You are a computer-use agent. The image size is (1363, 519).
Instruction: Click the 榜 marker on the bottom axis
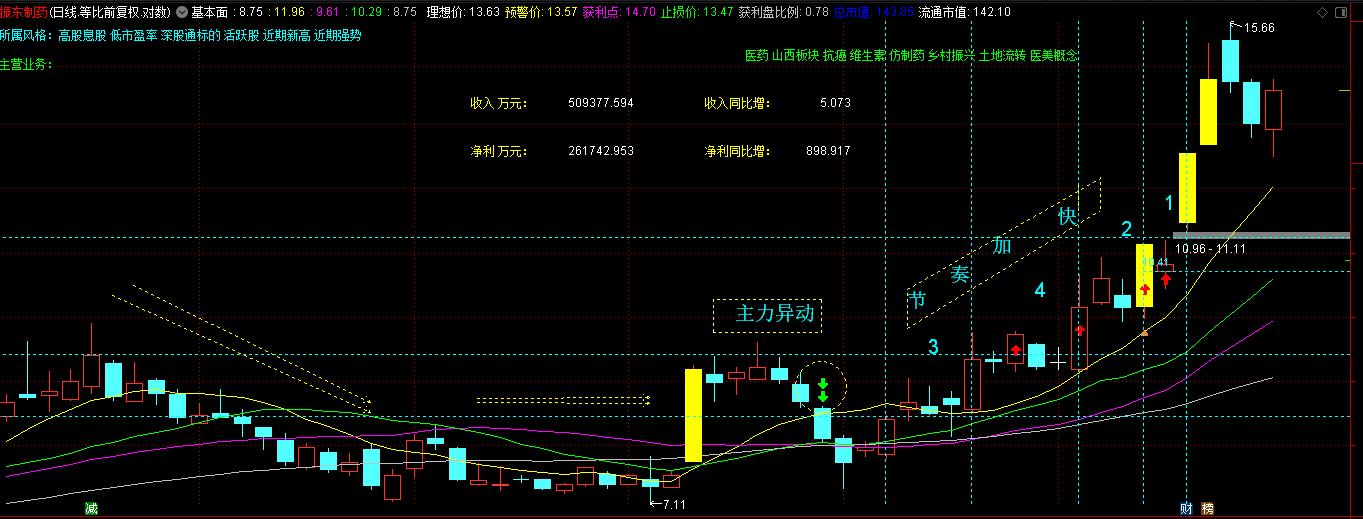click(x=1207, y=509)
